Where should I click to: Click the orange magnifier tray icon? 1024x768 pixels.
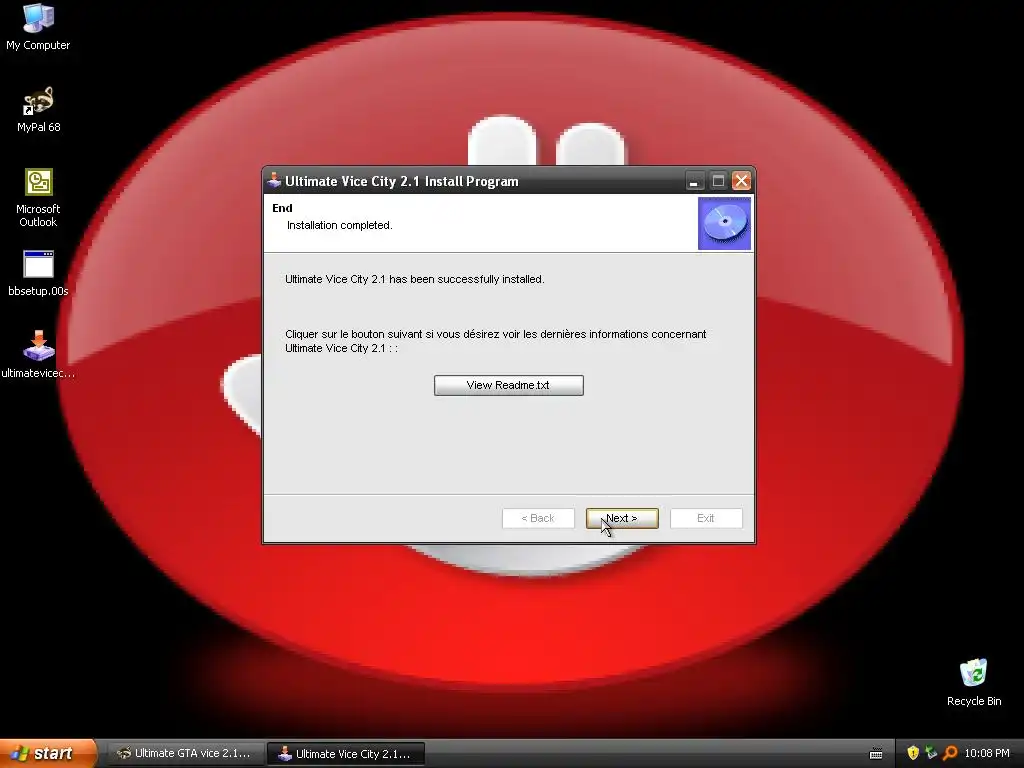[x=950, y=753]
